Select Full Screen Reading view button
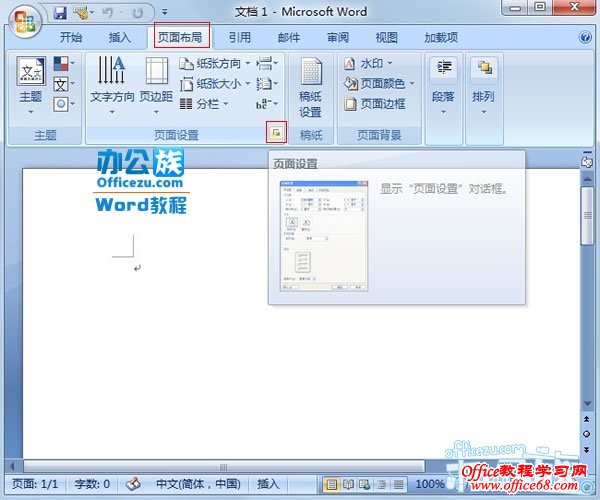The width and height of the screenshot is (600, 500). tap(348, 485)
